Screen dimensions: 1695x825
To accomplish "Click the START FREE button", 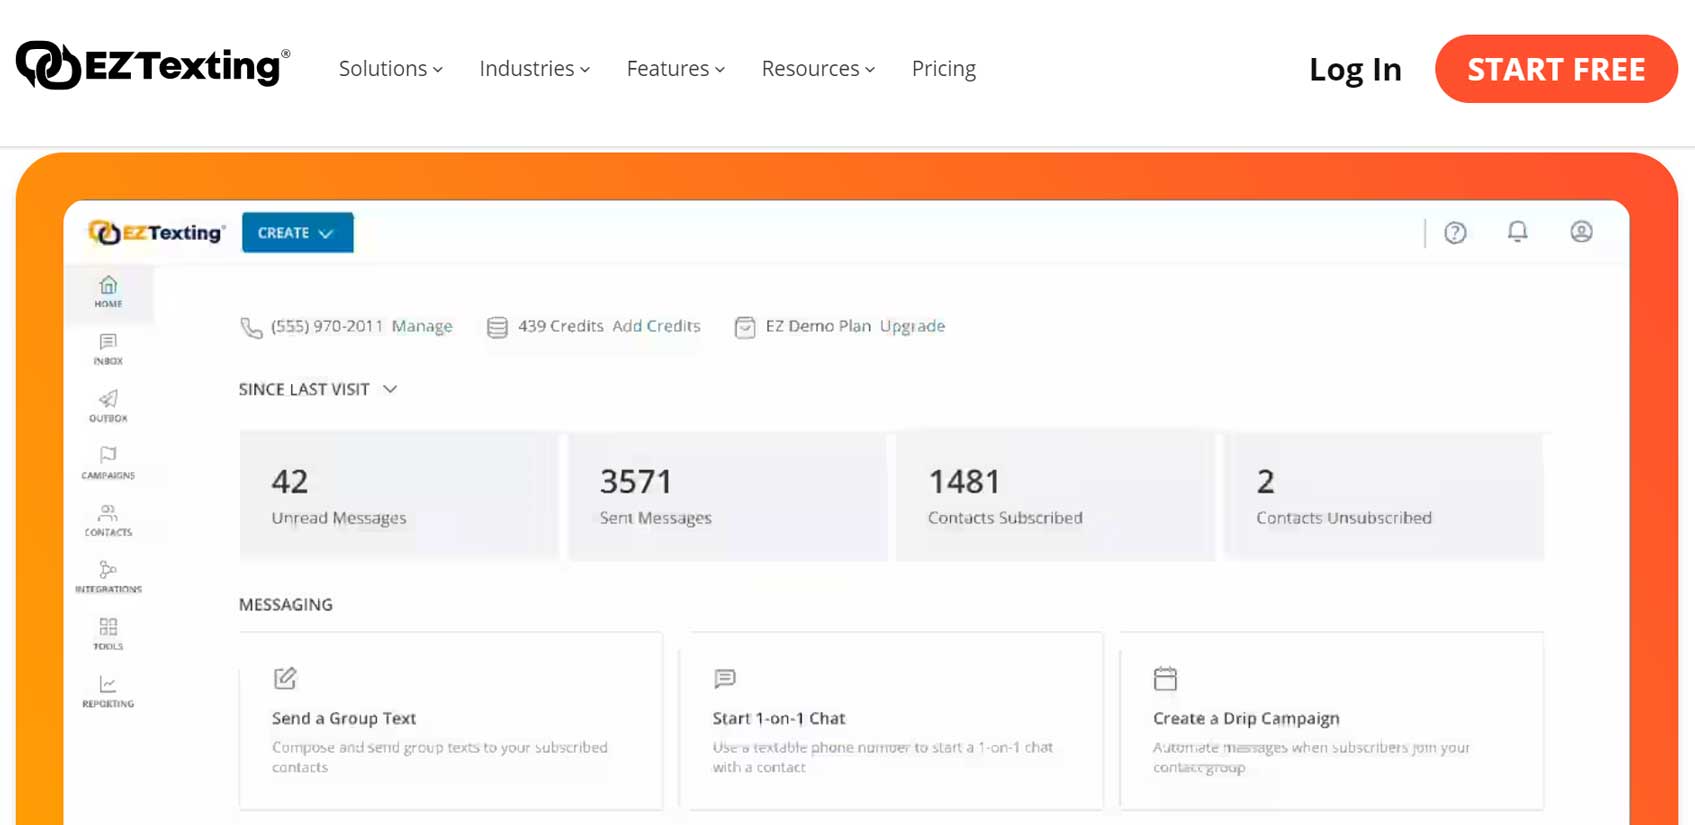I will pyautogui.click(x=1556, y=69).
